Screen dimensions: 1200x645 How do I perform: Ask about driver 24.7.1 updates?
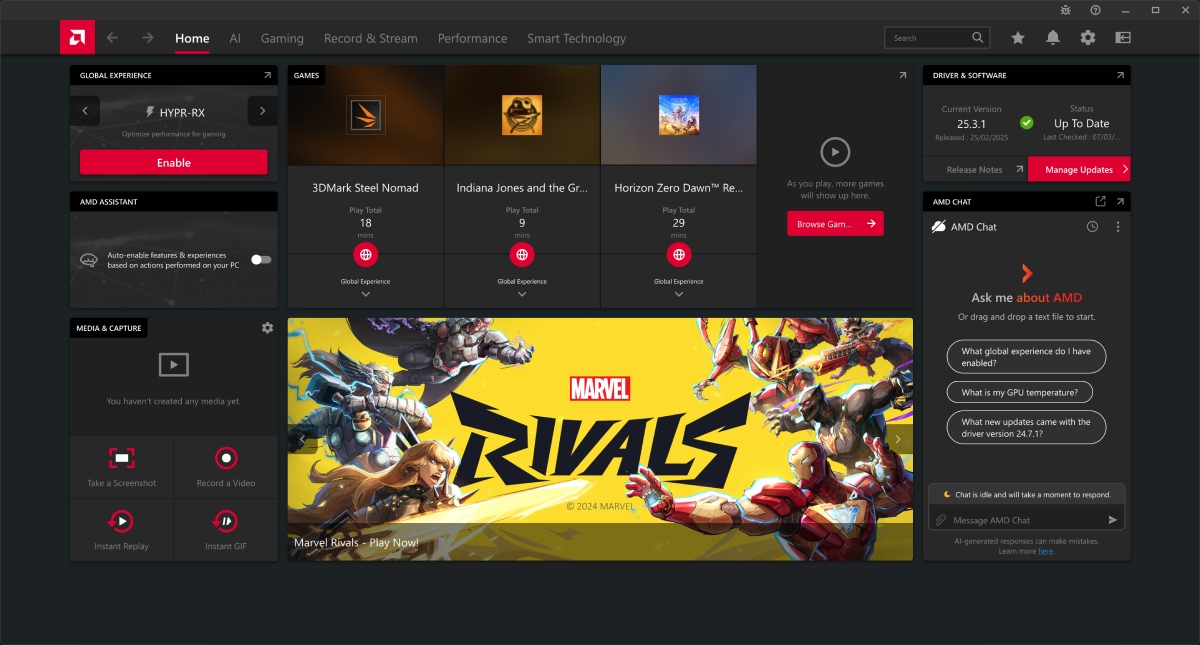point(1026,428)
